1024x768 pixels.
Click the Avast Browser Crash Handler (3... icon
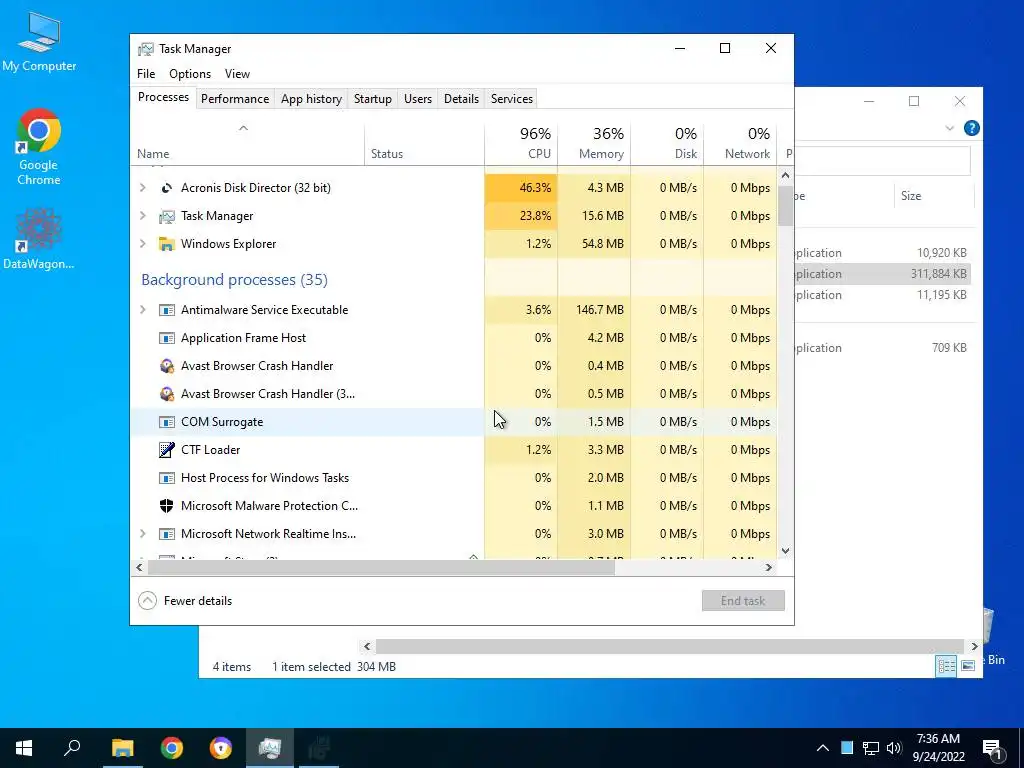pyautogui.click(x=167, y=394)
